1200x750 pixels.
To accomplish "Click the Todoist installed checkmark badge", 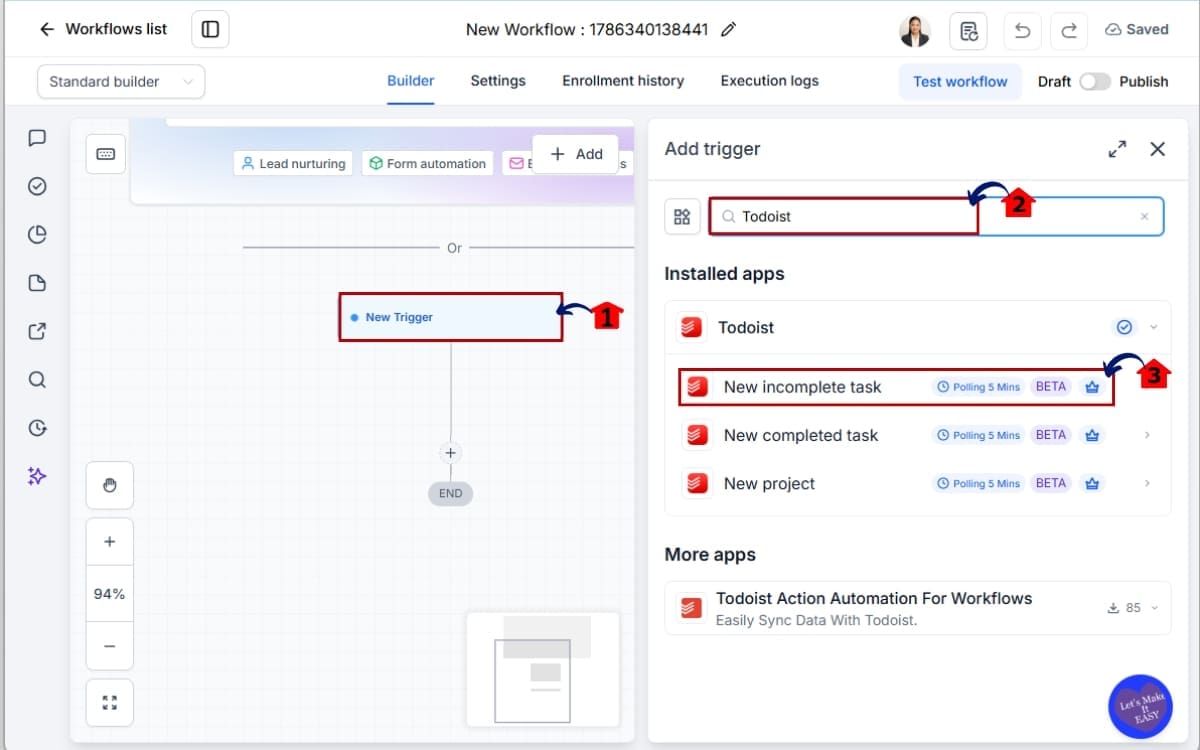I will (1125, 327).
